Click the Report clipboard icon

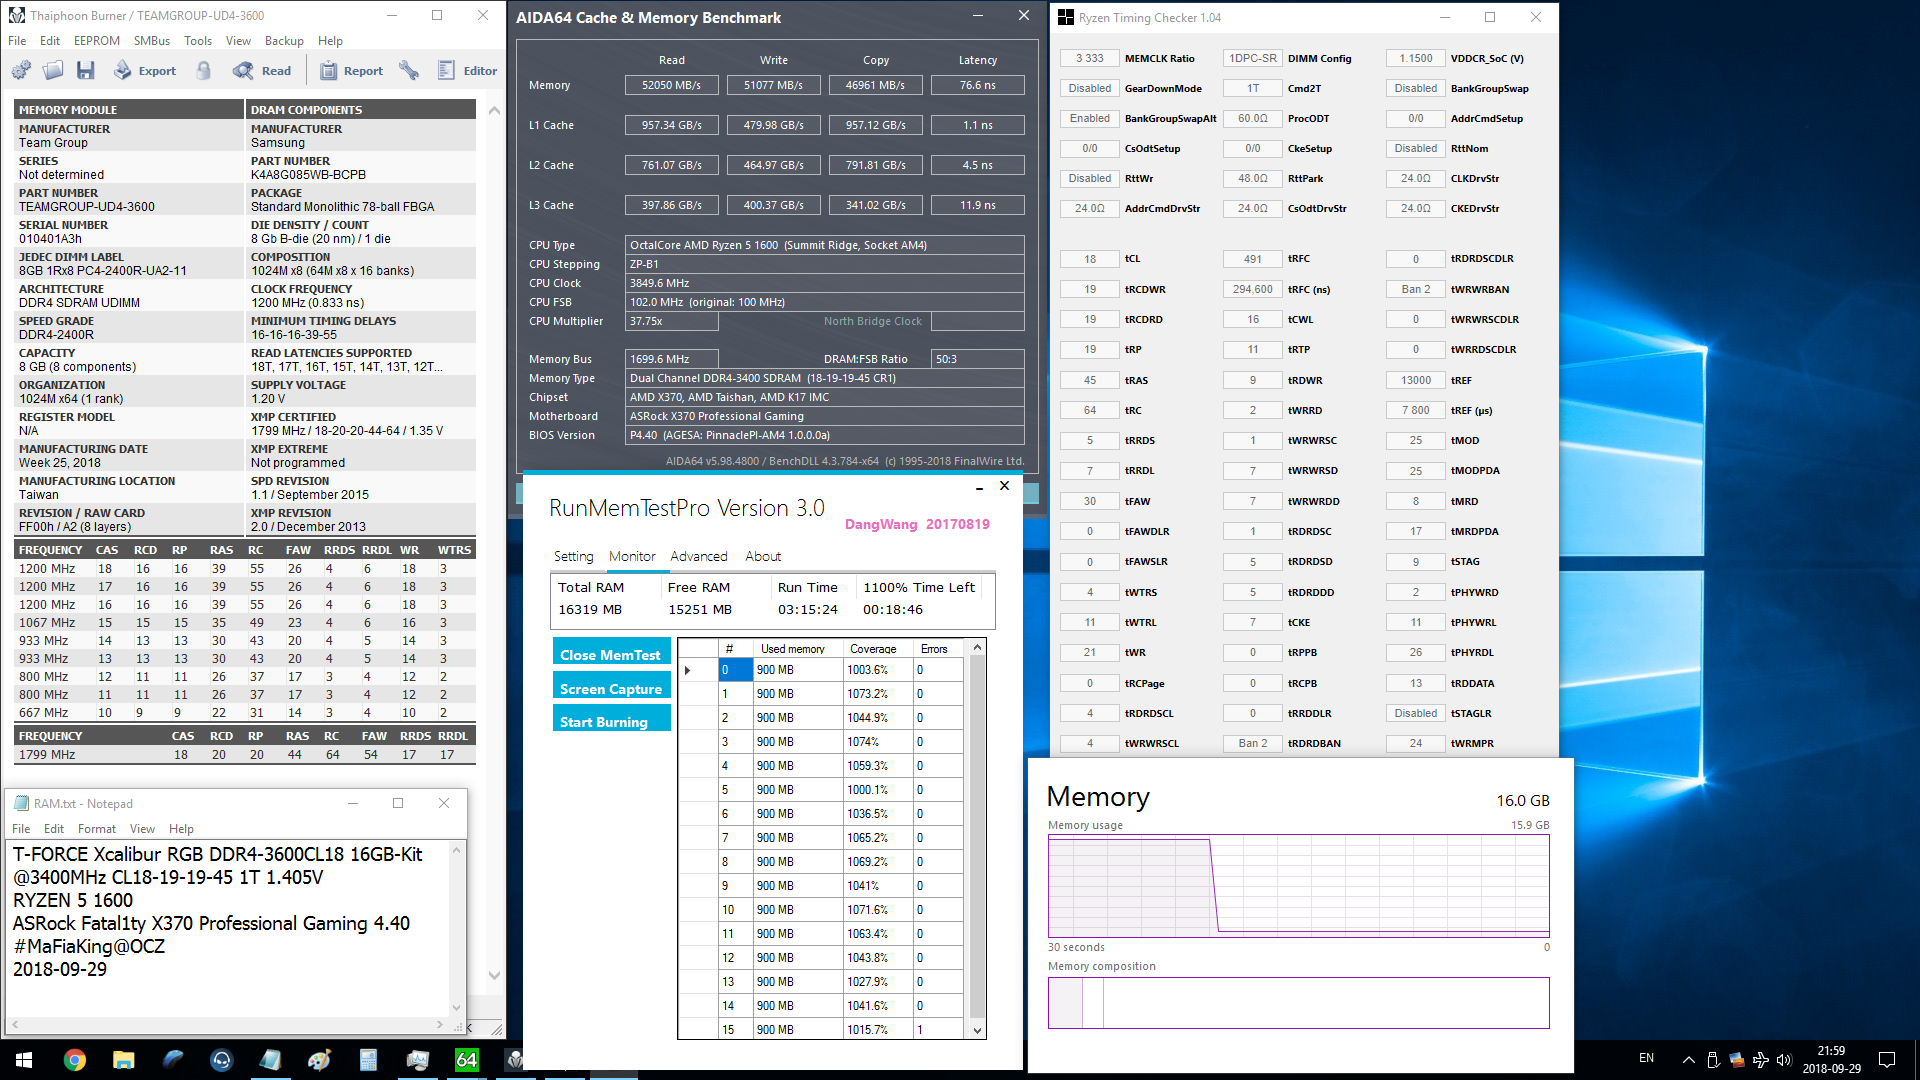(x=351, y=70)
